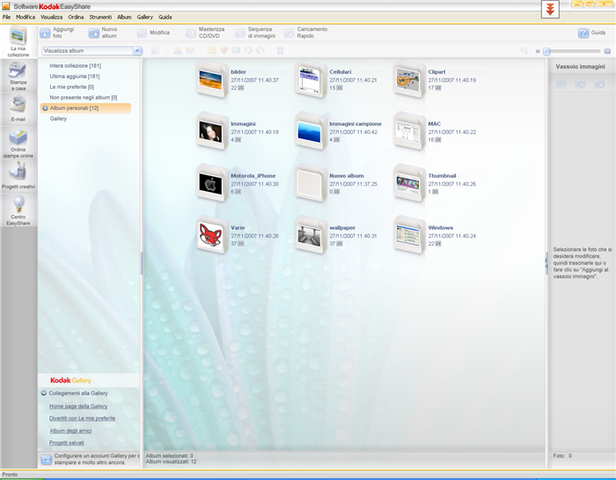This screenshot has width=616, height=480.
Task: Click the small thumbnail size icon
Action: [537, 51]
